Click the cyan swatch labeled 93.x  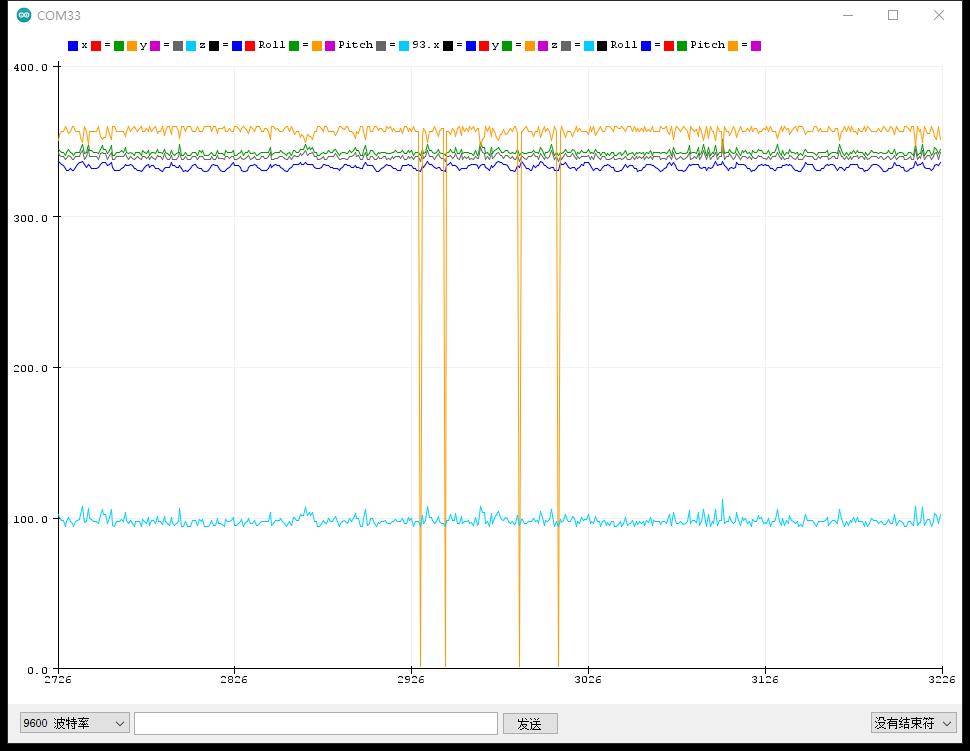tap(404, 46)
